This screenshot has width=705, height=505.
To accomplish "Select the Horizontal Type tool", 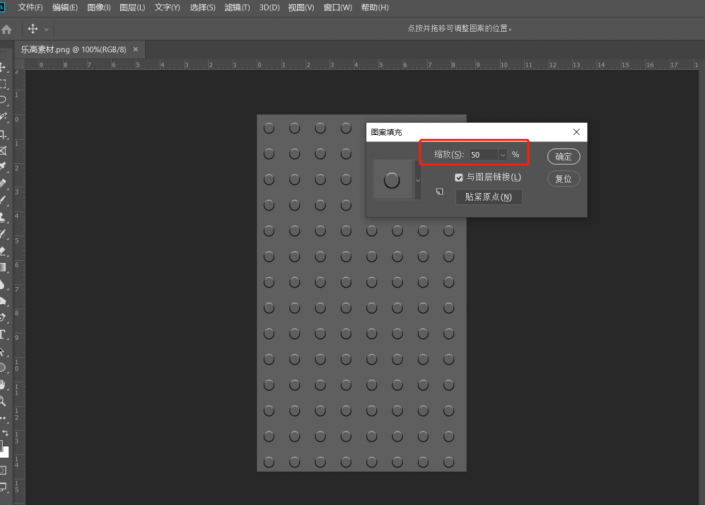I will tap(4, 334).
